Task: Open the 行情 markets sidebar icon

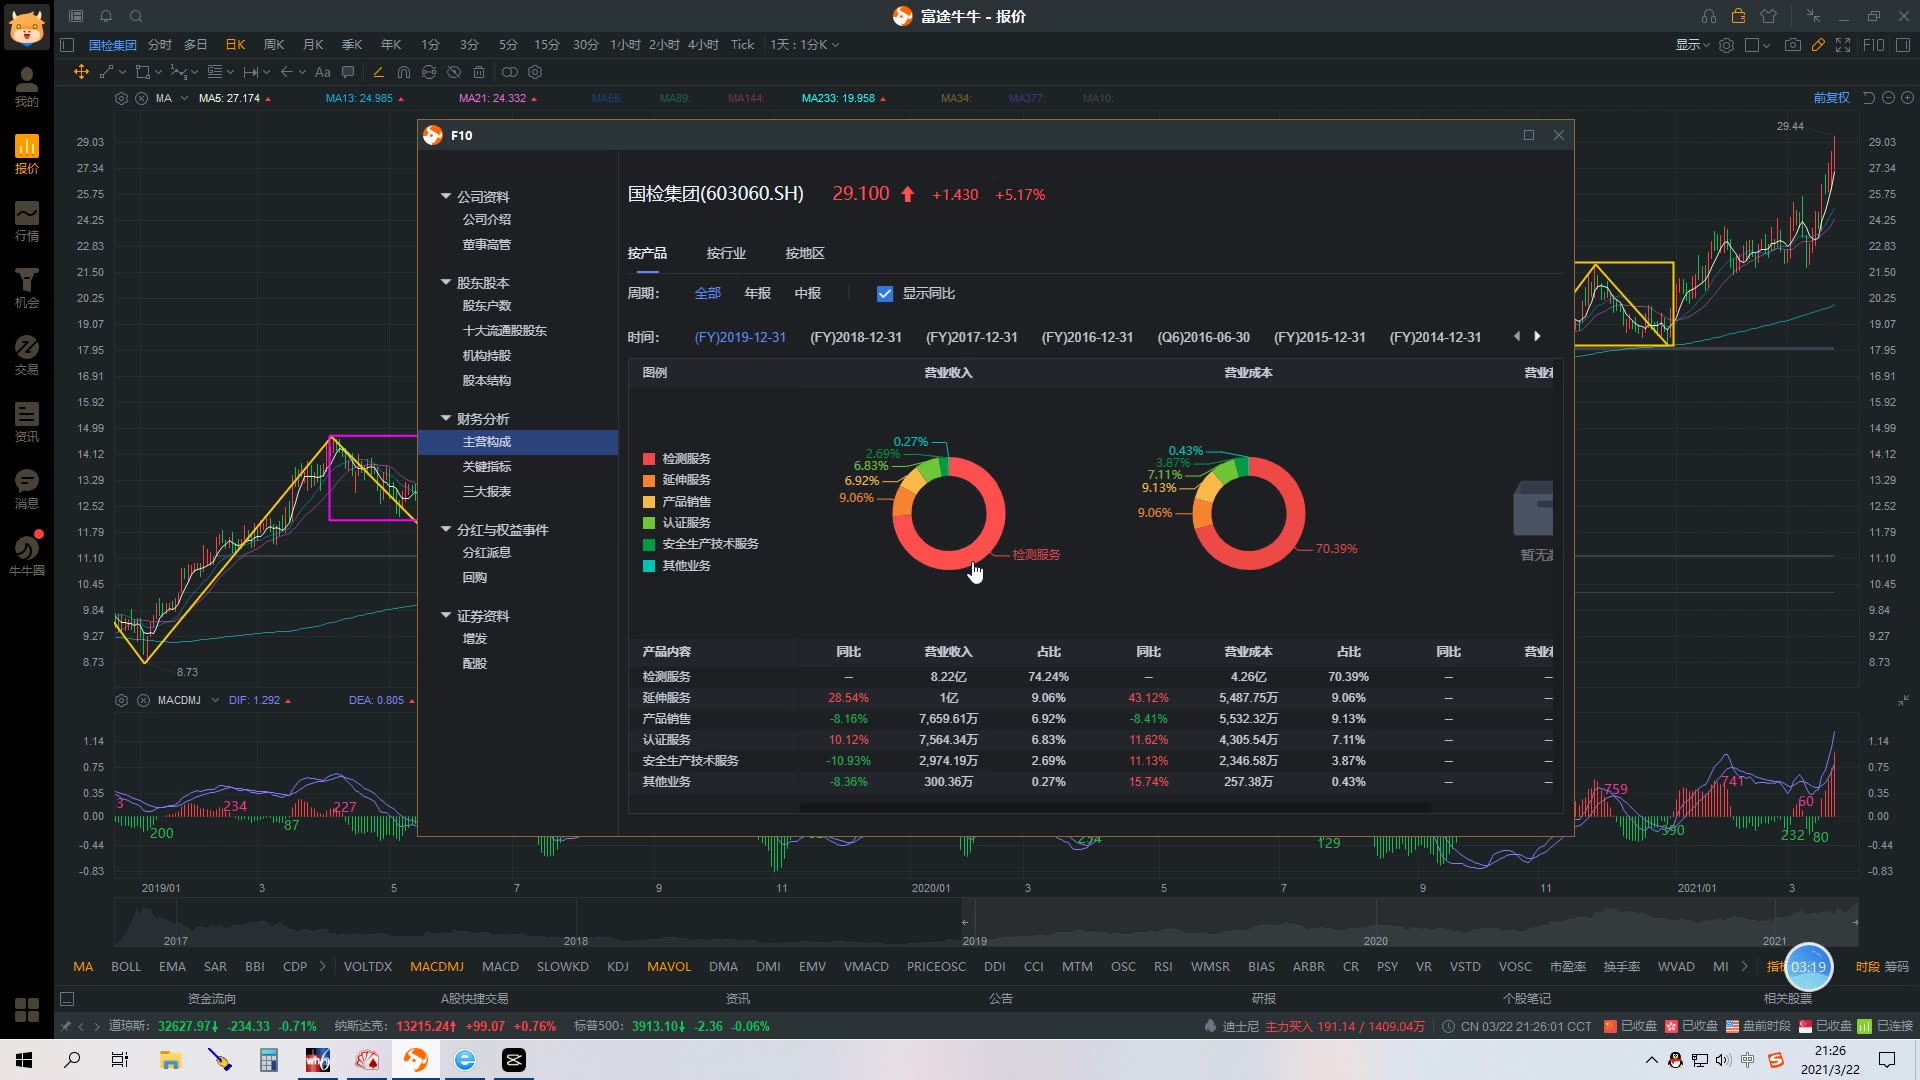Action: (27, 222)
